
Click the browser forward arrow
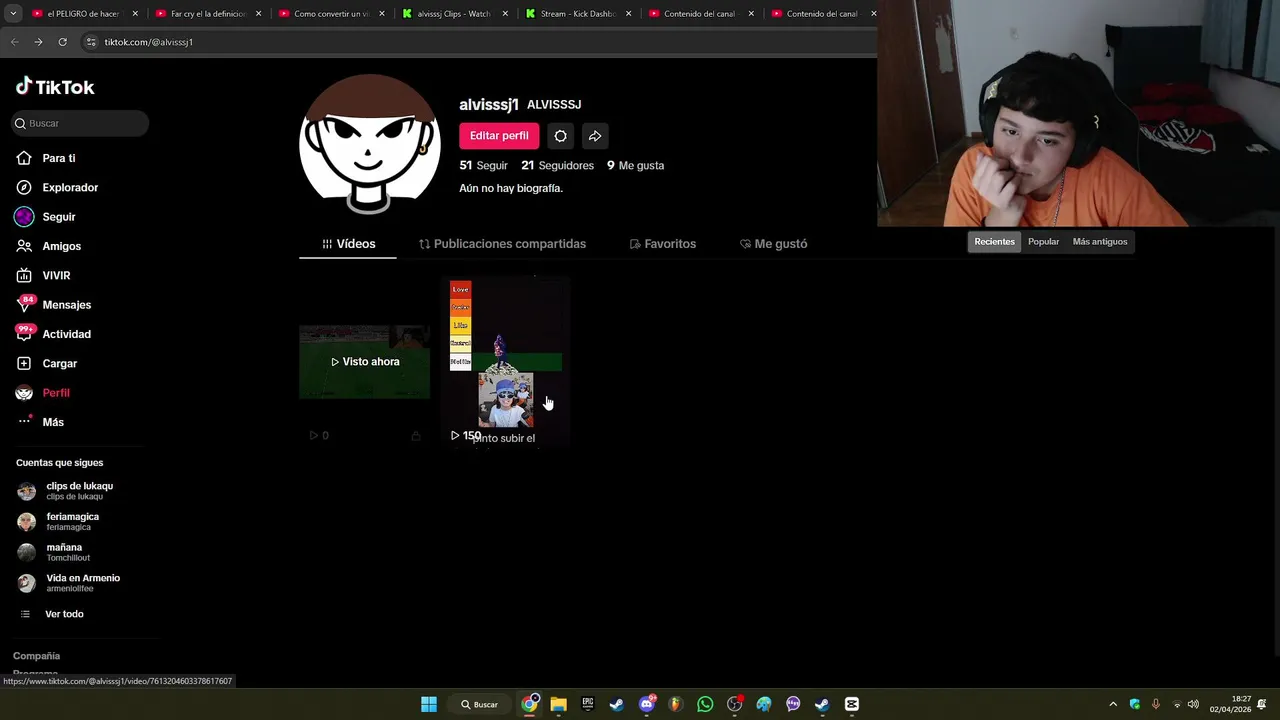[x=38, y=42]
